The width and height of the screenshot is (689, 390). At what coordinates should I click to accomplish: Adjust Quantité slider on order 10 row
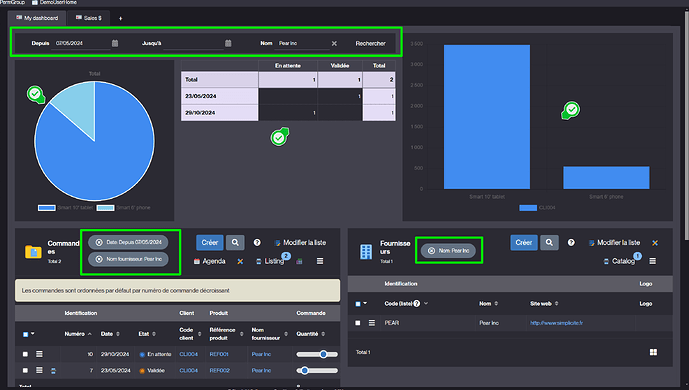(317, 354)
